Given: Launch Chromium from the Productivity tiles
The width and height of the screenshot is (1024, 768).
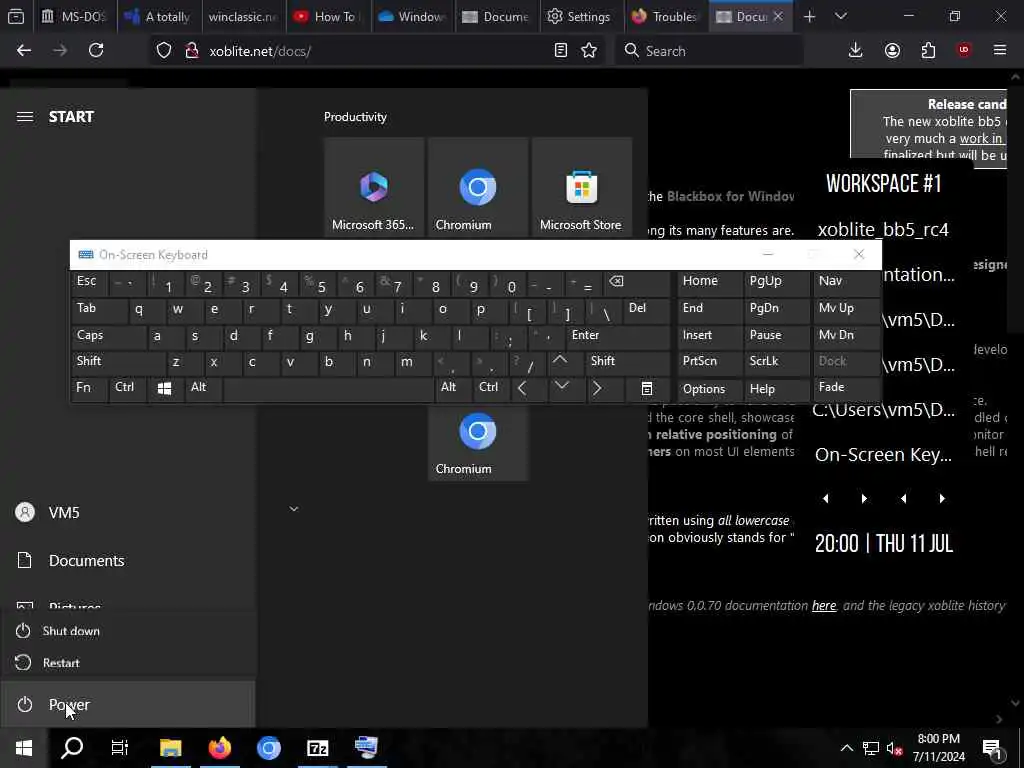Looking at the screenshot, I should [x=477, y=187].
